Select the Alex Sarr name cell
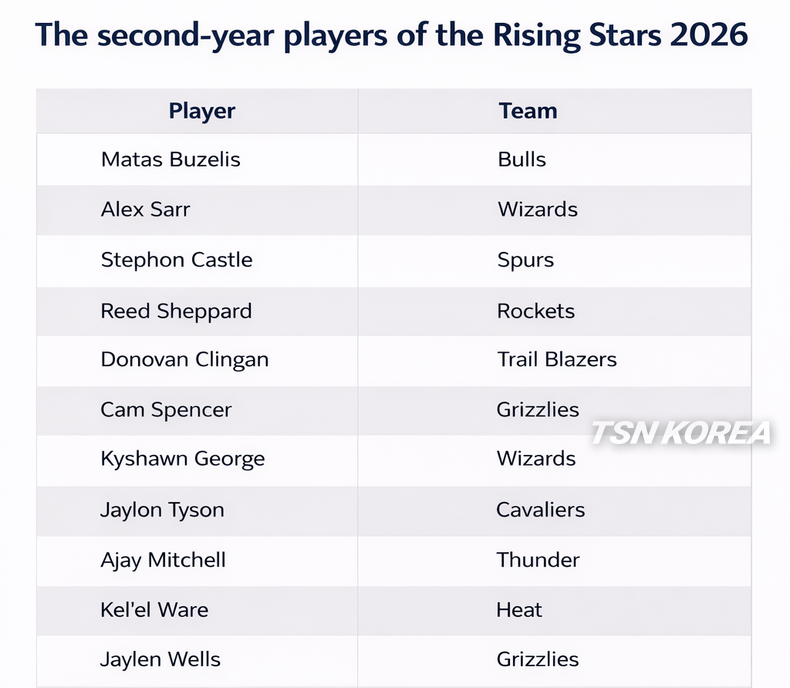 tap(145, 209)
